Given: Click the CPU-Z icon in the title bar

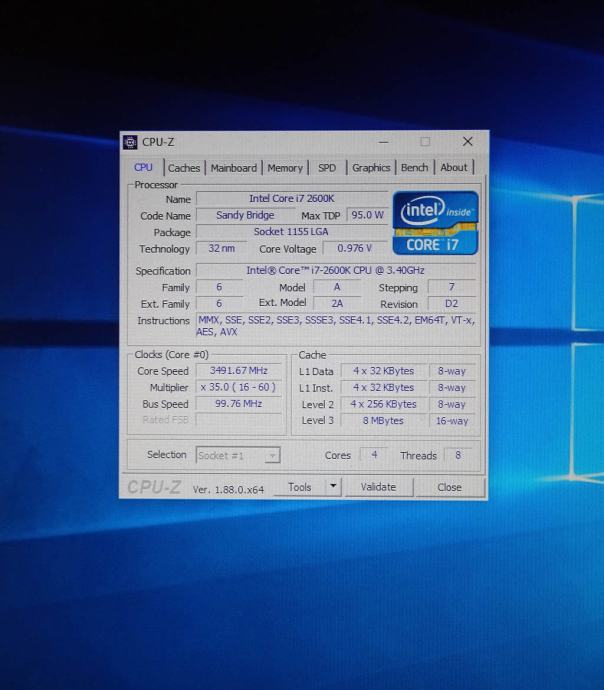Looking at the screenshot, I should pyautogui.click(x=131, y=142).
